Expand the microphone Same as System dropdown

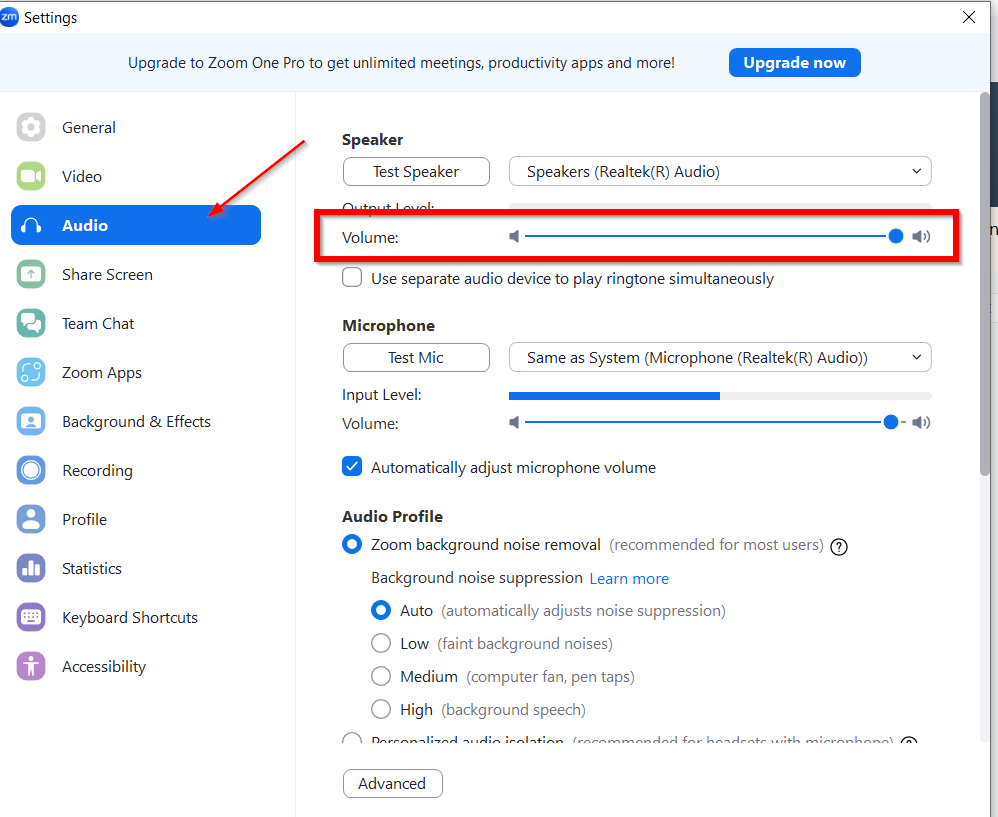720,357
